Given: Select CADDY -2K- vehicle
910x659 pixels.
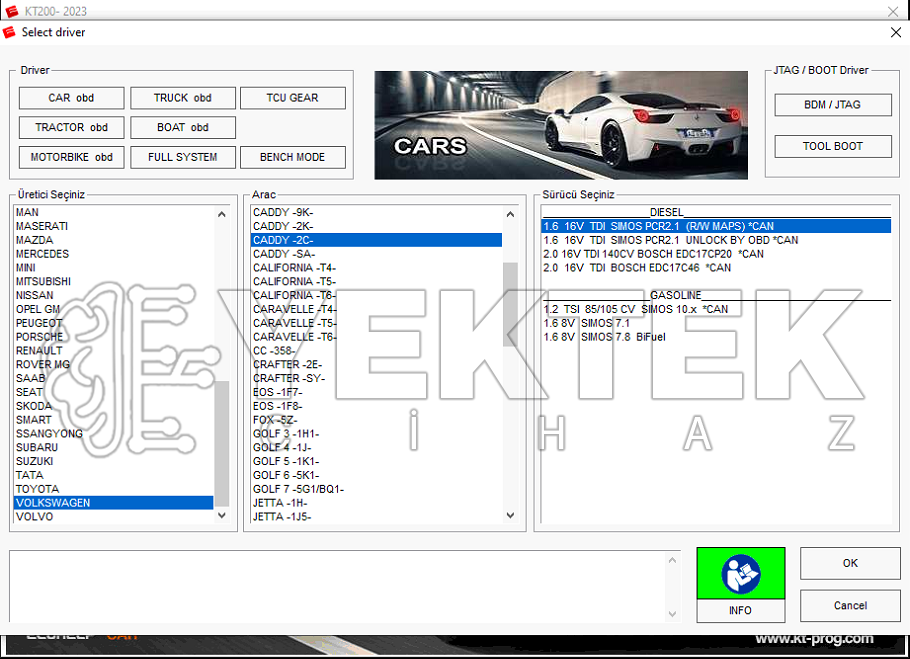Looking at the screenshot, I should (x=376, y=226).
